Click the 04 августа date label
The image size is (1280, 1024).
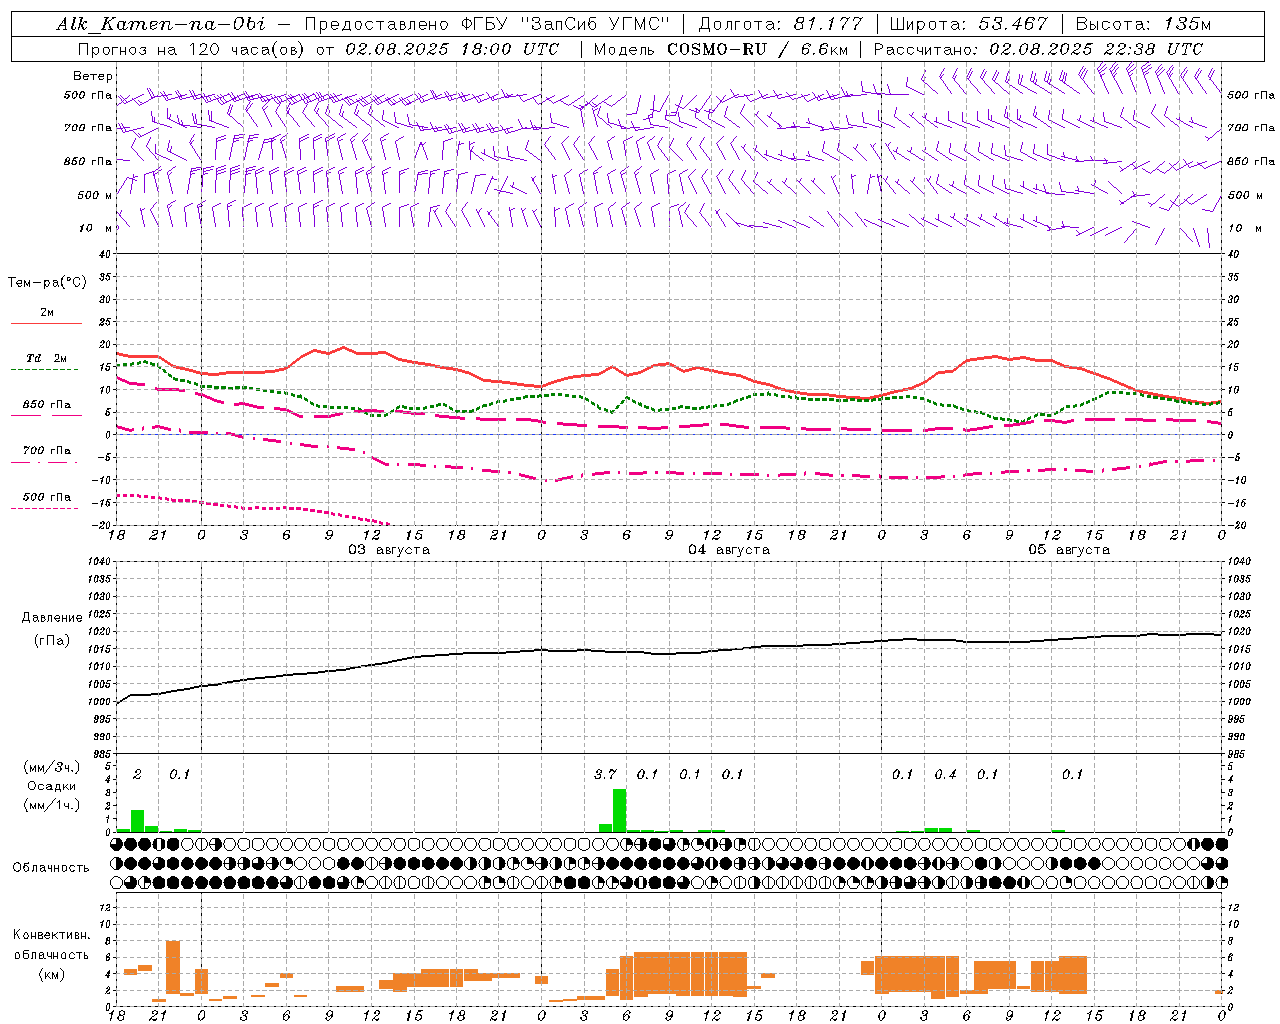click(729, 550)
